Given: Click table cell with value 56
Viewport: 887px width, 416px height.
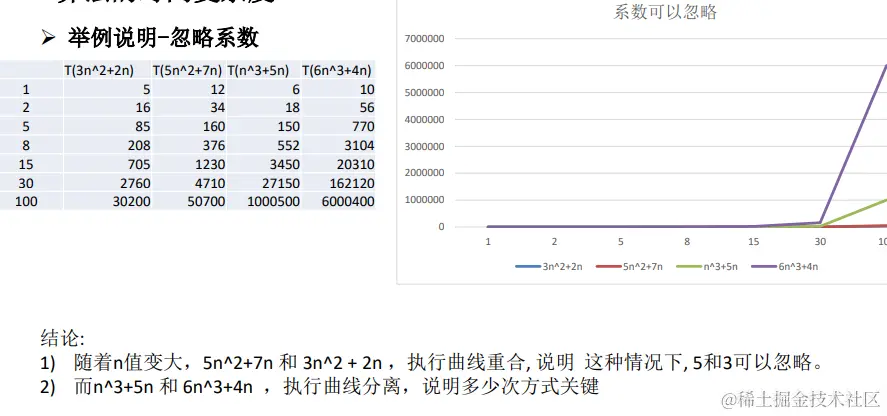Looking at the screenshot, I should tap(367, 108).
